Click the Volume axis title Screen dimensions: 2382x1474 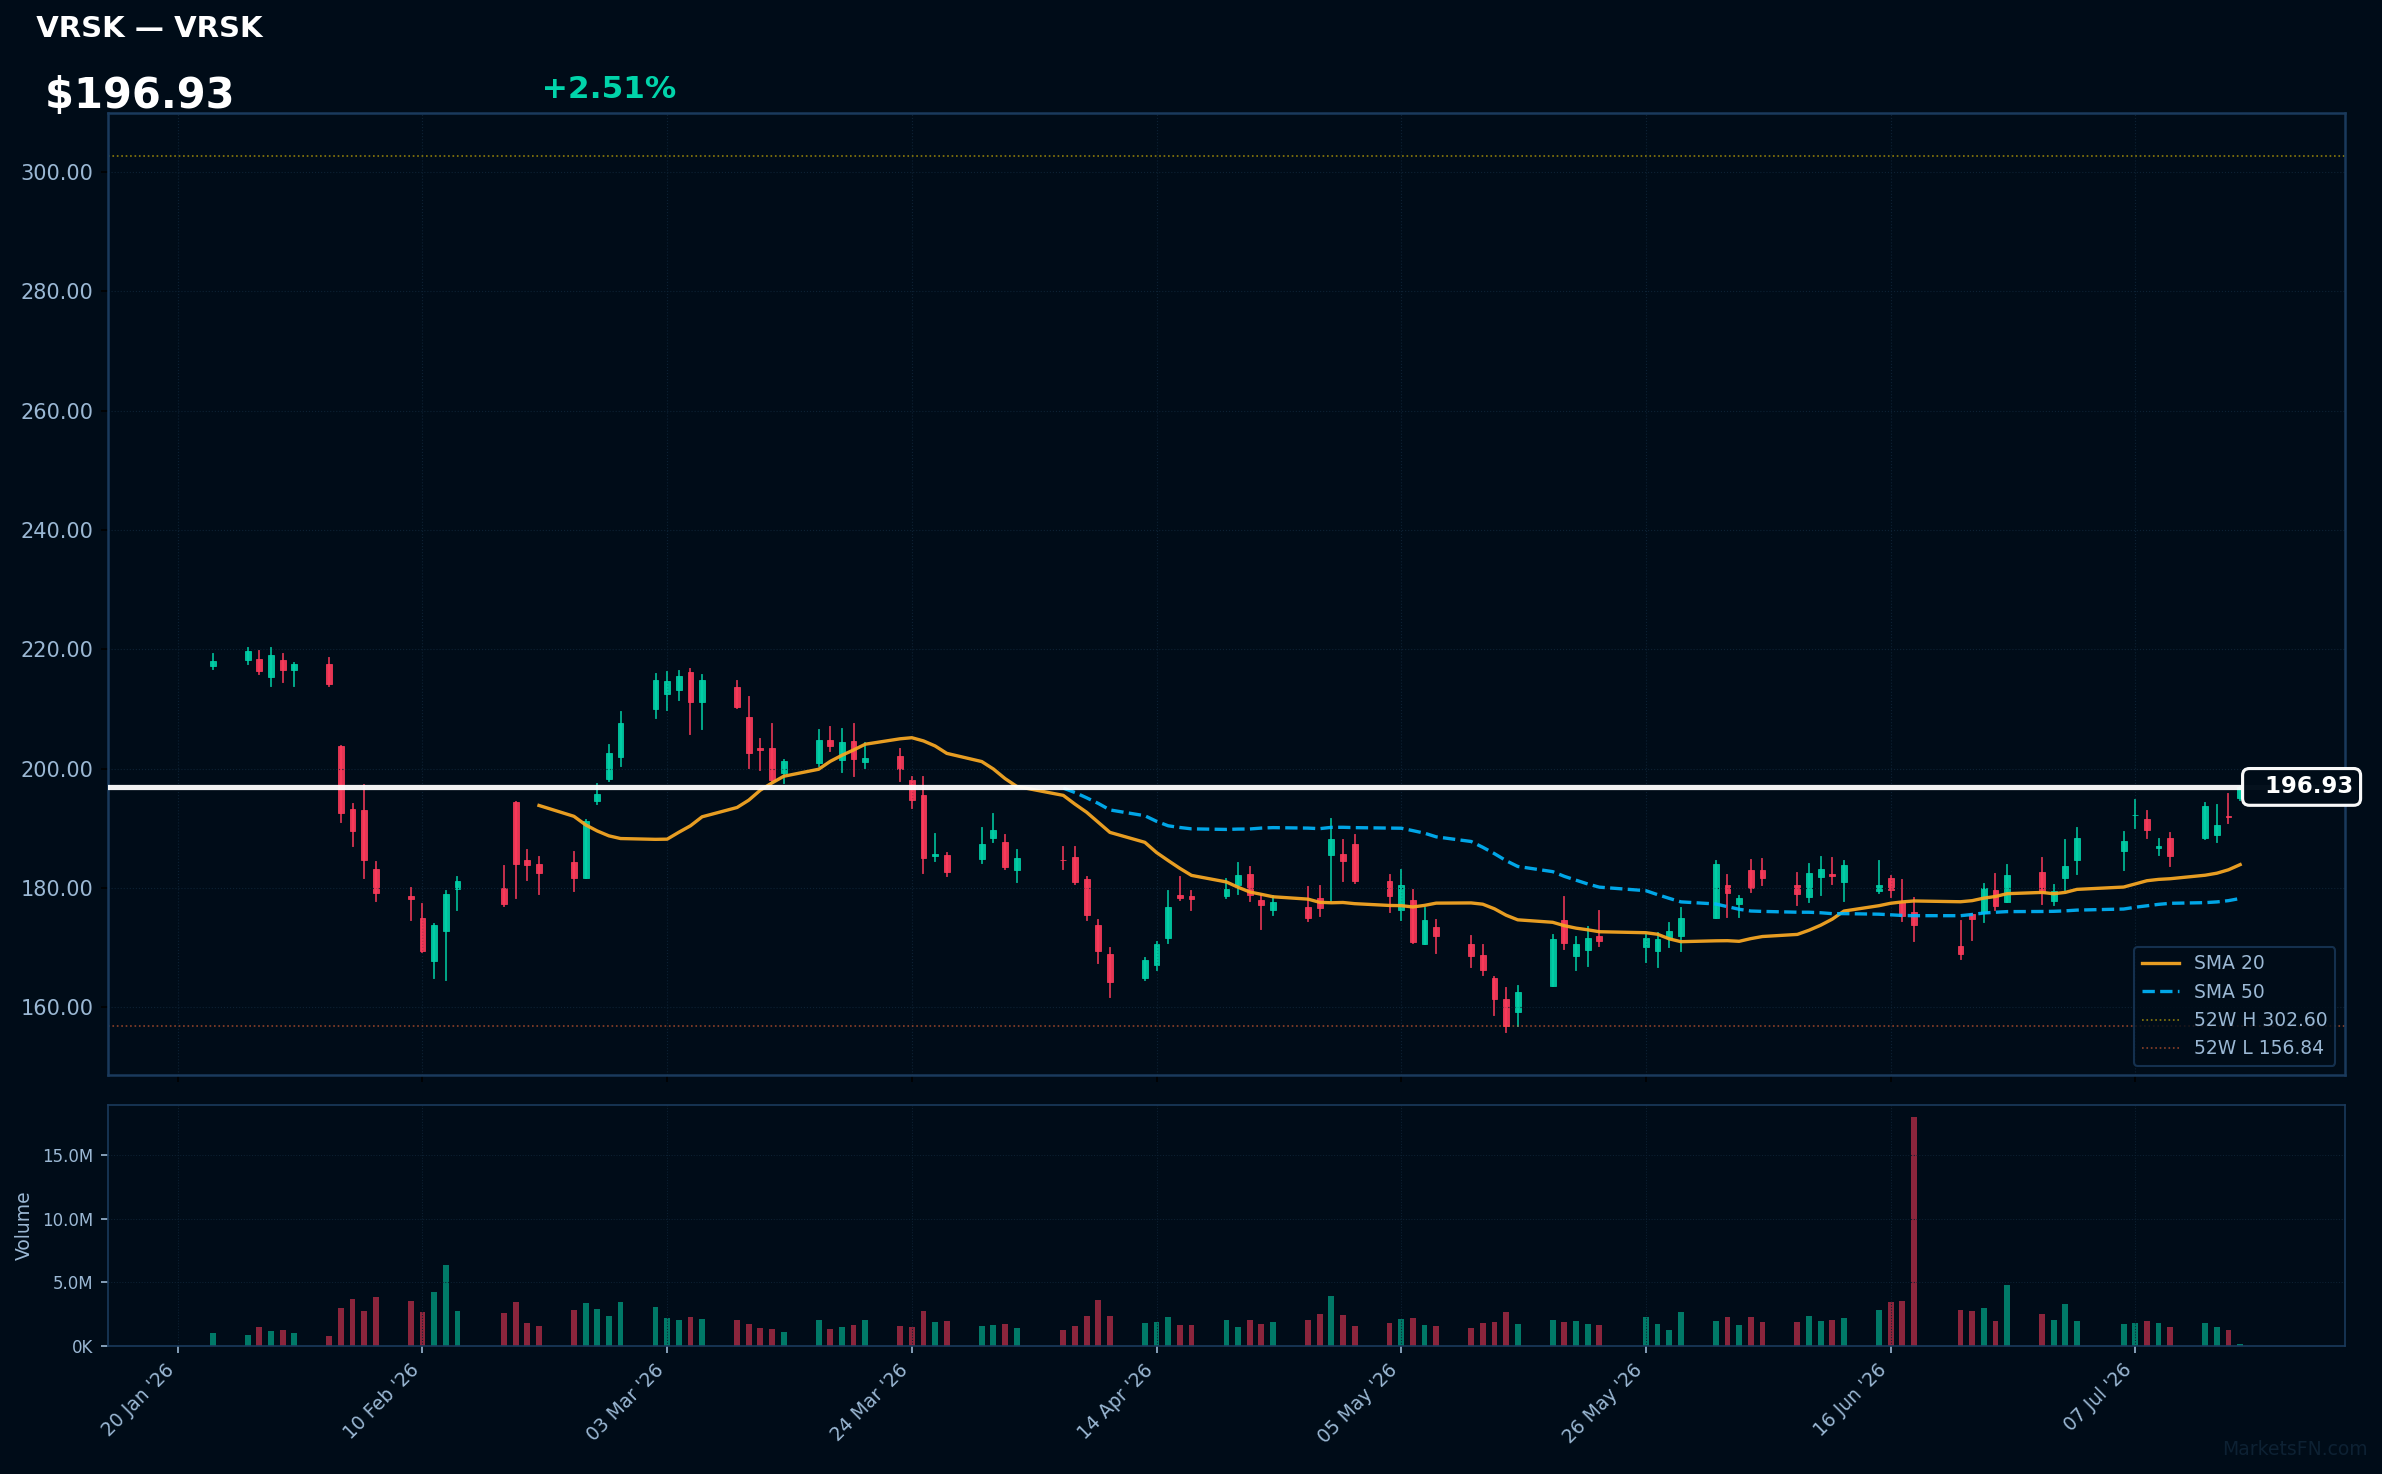tap(23, 1226)
